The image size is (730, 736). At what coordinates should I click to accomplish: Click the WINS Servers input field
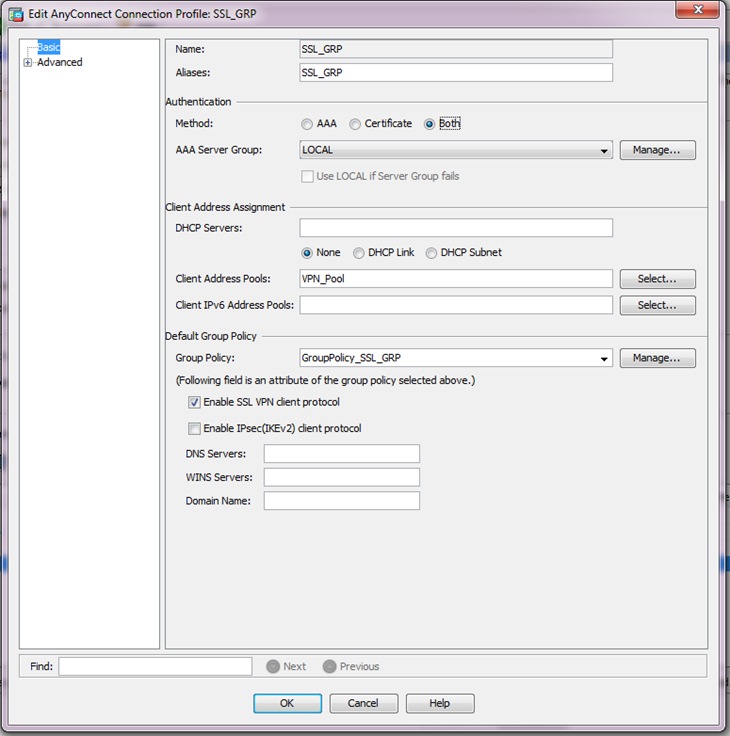(342, 477)
